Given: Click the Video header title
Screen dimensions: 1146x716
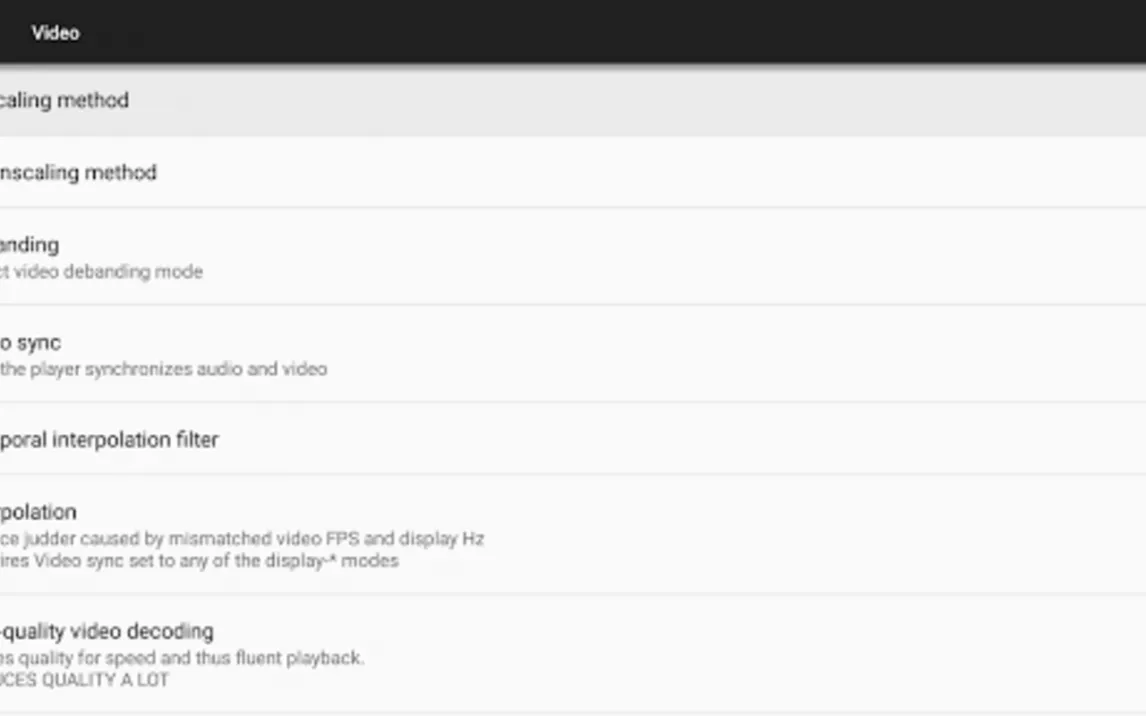Looking at the screenshot, I should [x=55, y=33].
